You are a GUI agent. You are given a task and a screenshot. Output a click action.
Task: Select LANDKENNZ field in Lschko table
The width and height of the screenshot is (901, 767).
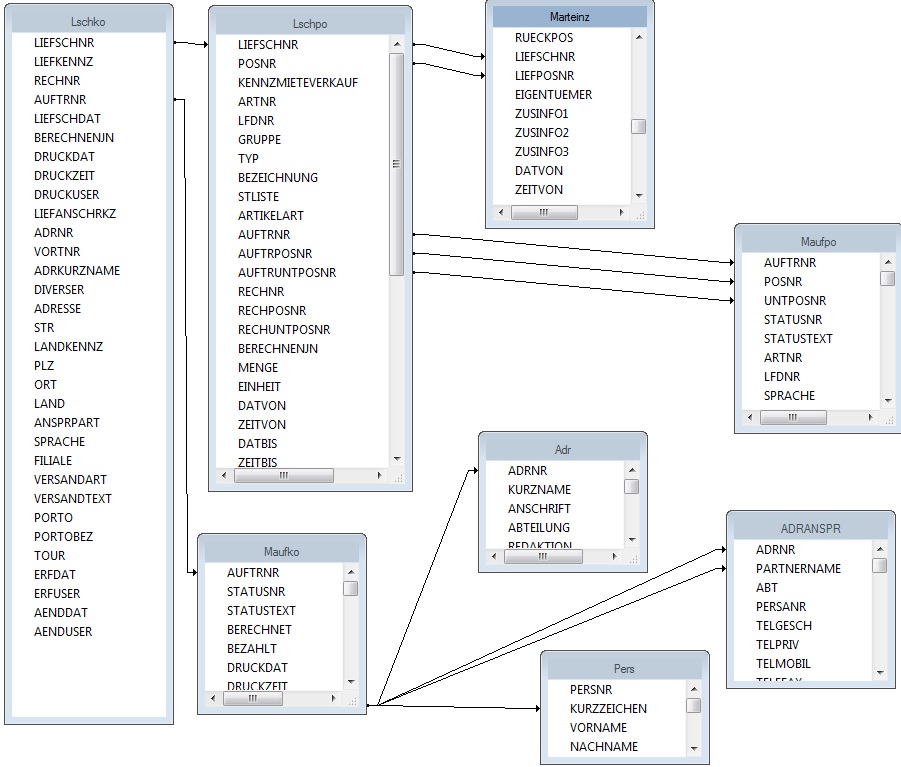pyautogui.click(x=68, y=346)
